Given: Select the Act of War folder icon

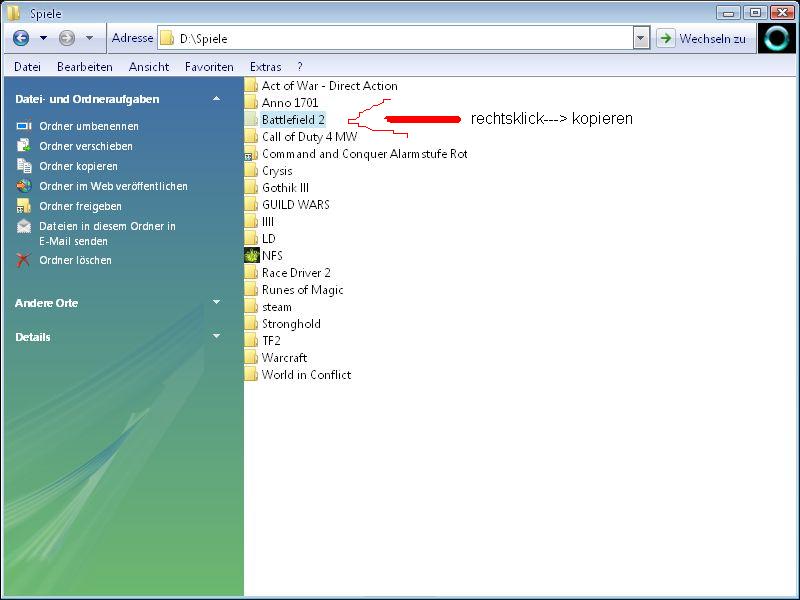Looking at the screenshot, I should [251, 86].
